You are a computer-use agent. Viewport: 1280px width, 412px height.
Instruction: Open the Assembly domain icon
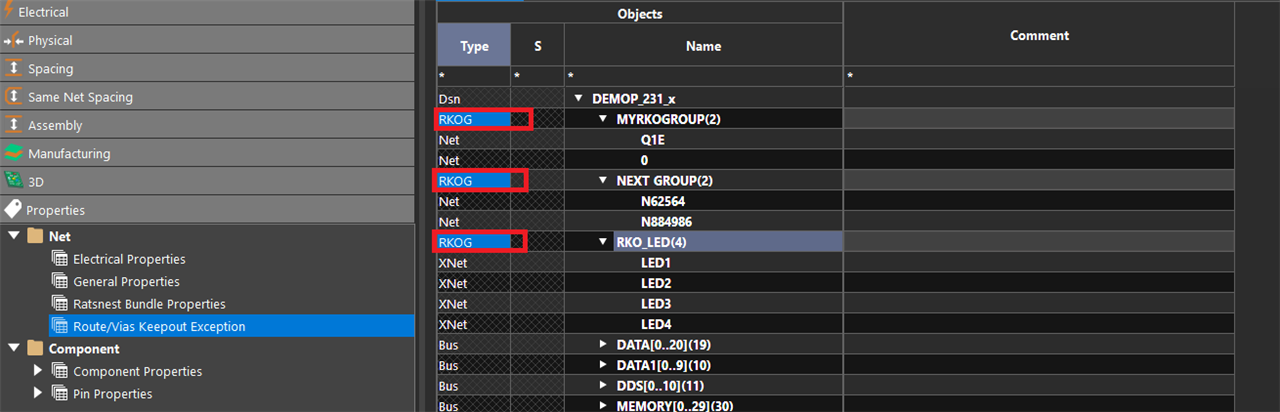(13, 125)
